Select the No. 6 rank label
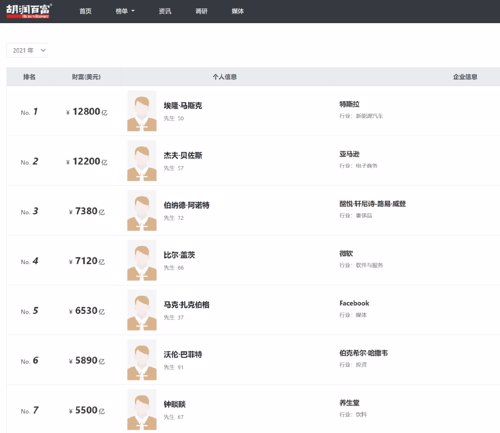 click(29, 360)
